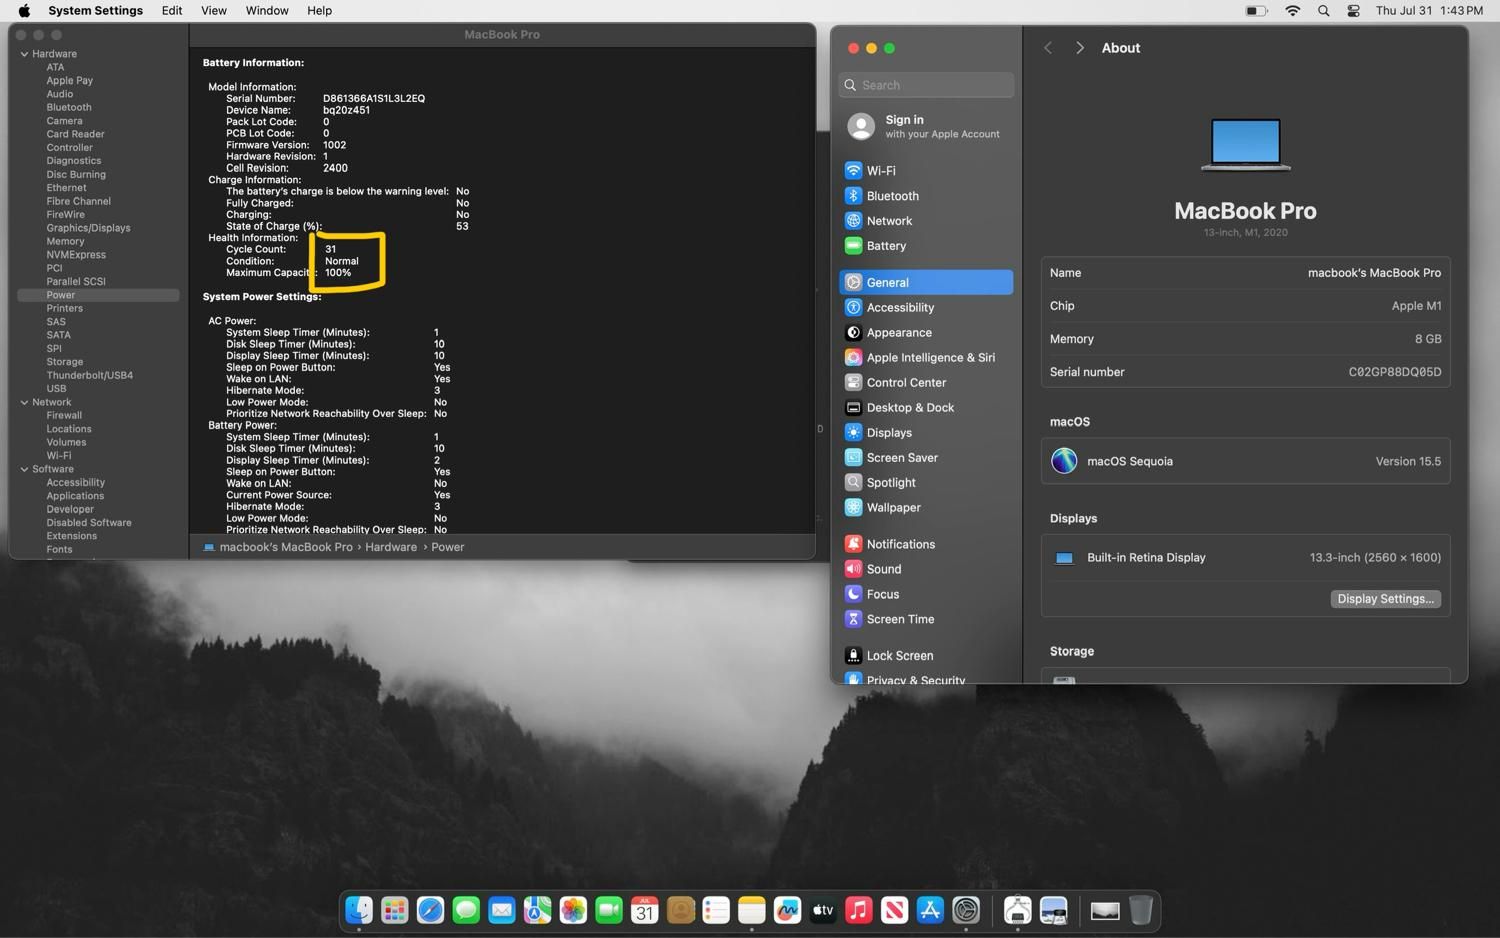Open Screen Time settings
1500x938 pixels.
point(926,620)
